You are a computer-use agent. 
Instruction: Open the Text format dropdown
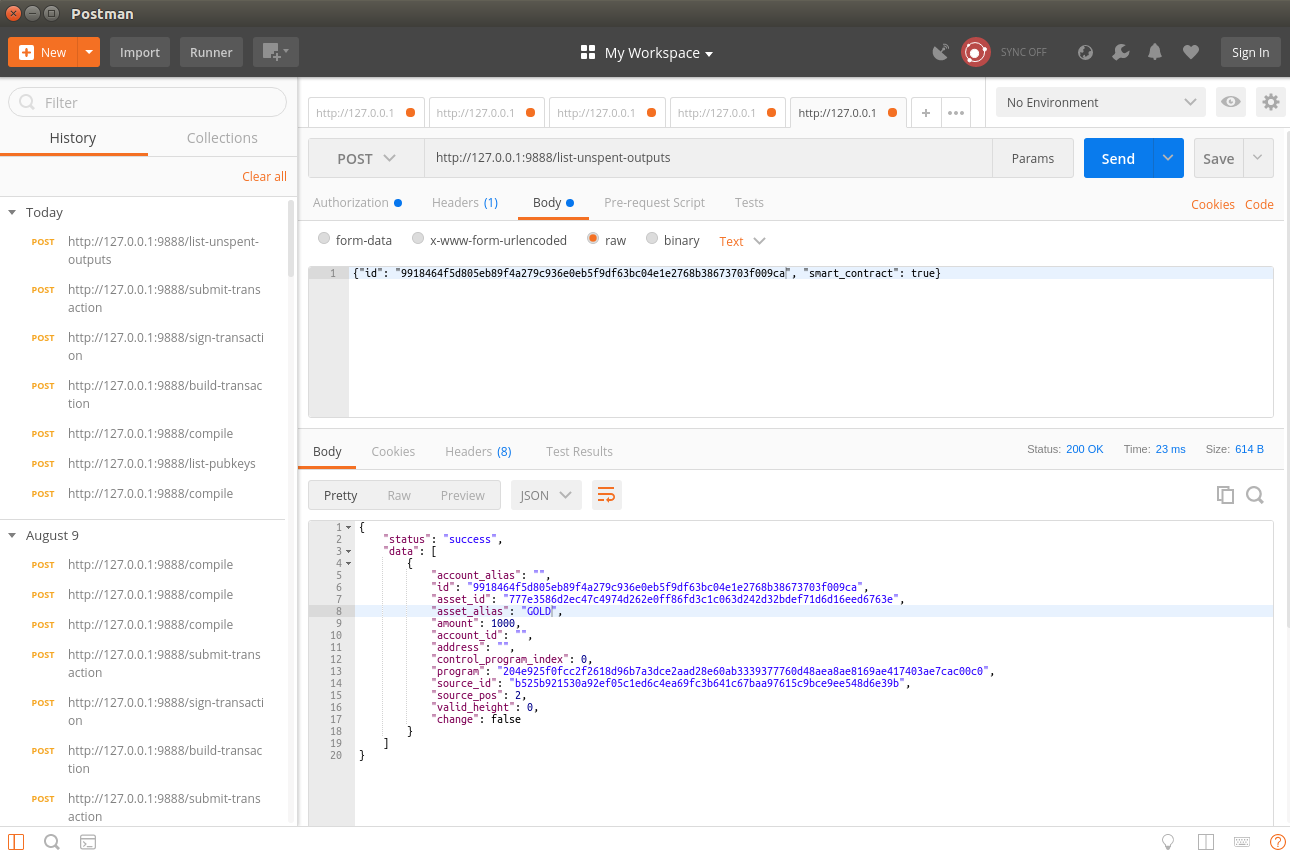tap(742, 241)
